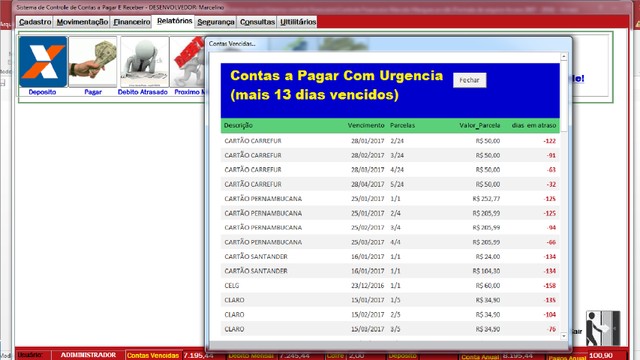640x360 pixels.
Task: Open the Debito Atrasado icon
Action: click(x=144, y=62)
